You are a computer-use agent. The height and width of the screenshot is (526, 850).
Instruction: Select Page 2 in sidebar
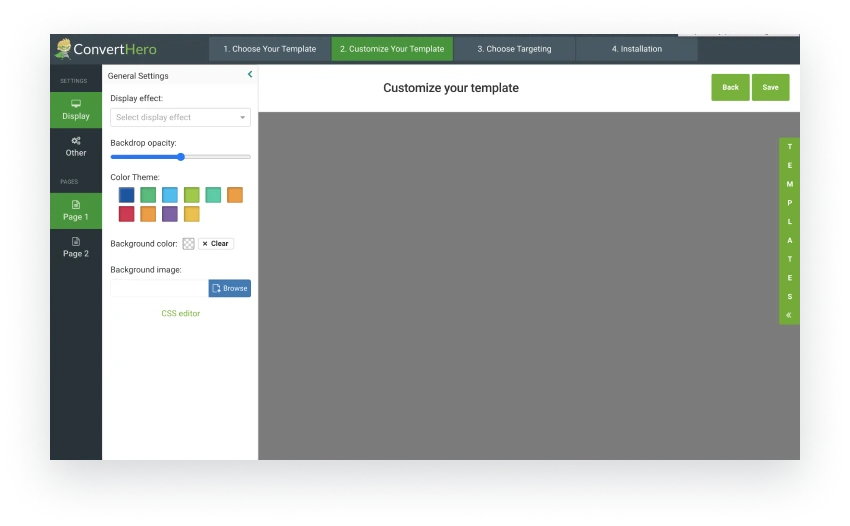tap(76, 248)
